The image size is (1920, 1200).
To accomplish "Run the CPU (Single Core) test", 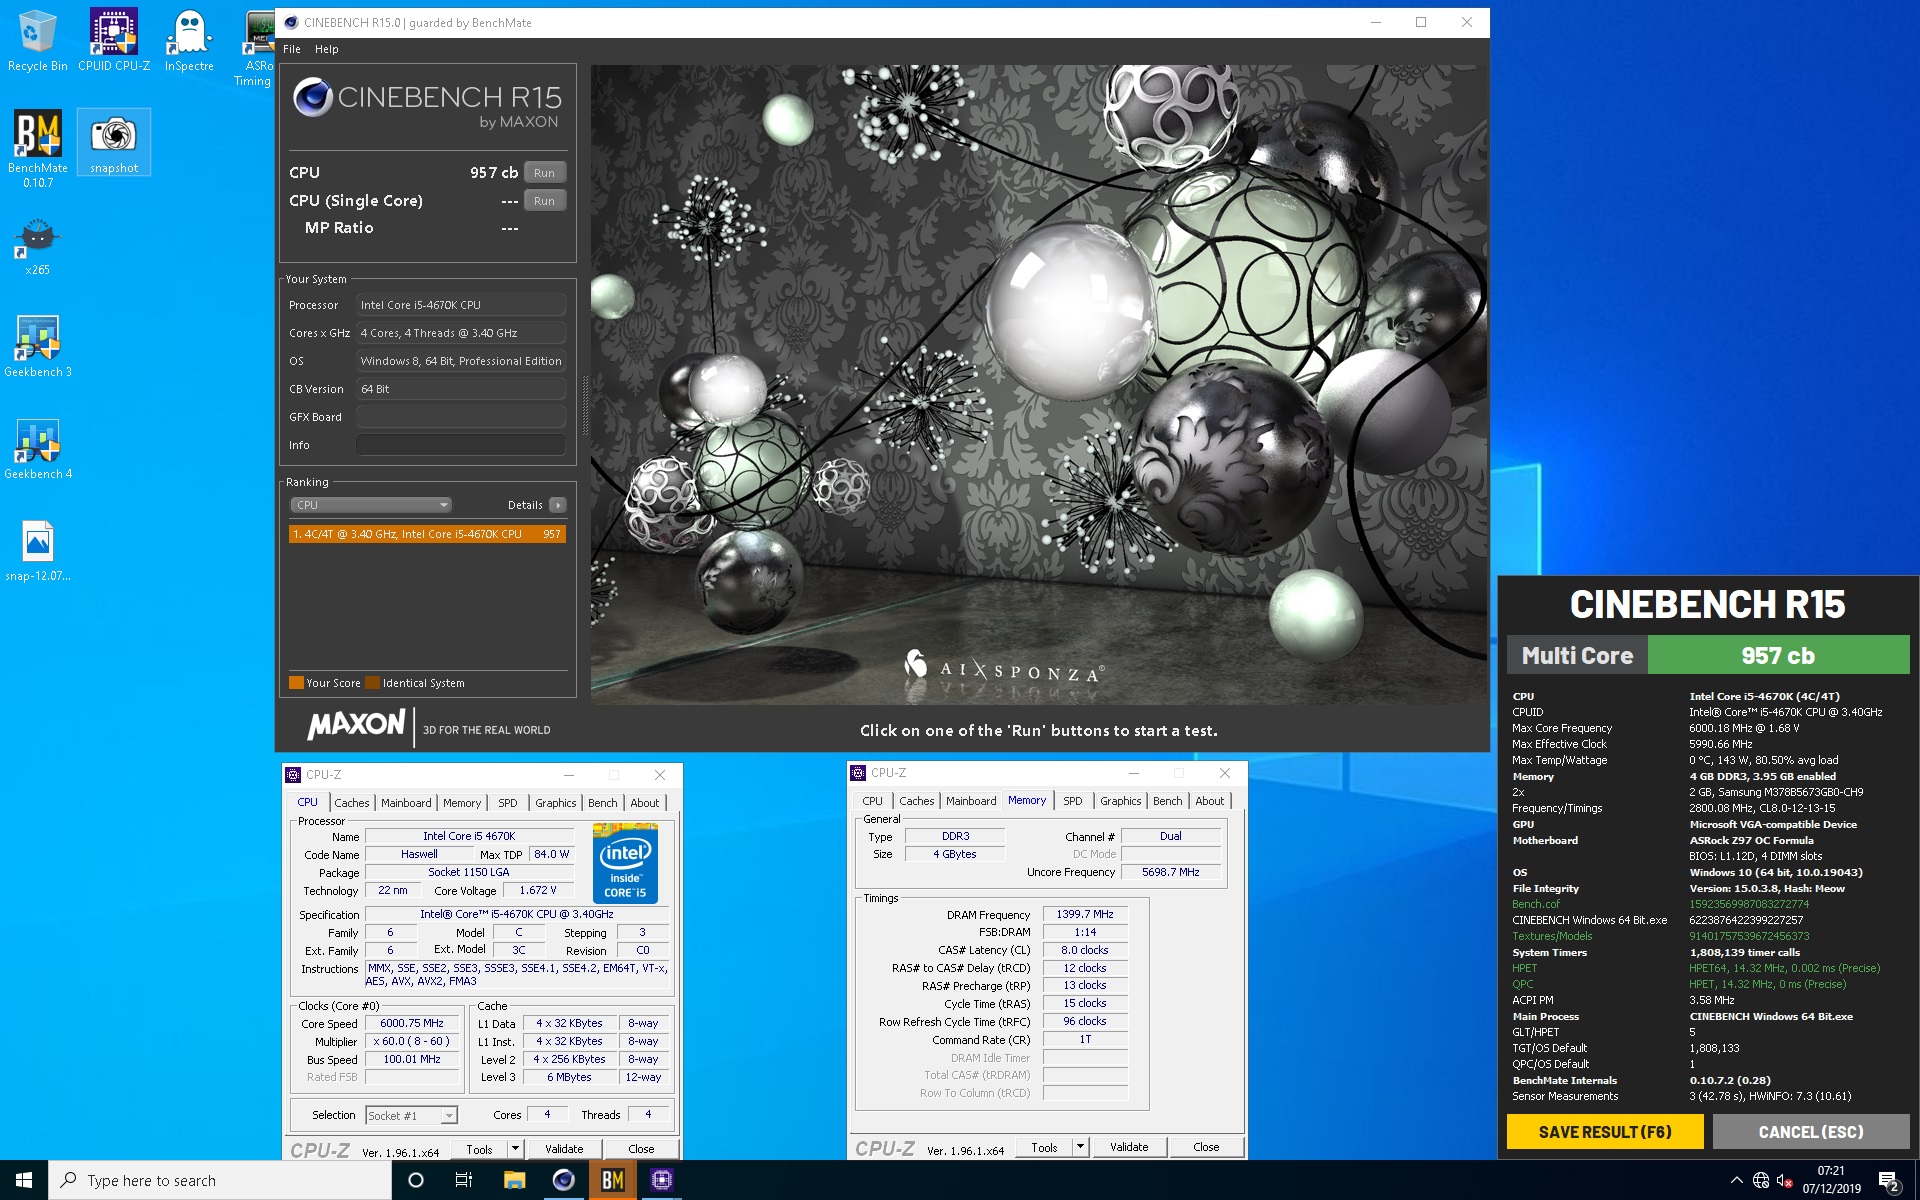I will pos(544,200).
